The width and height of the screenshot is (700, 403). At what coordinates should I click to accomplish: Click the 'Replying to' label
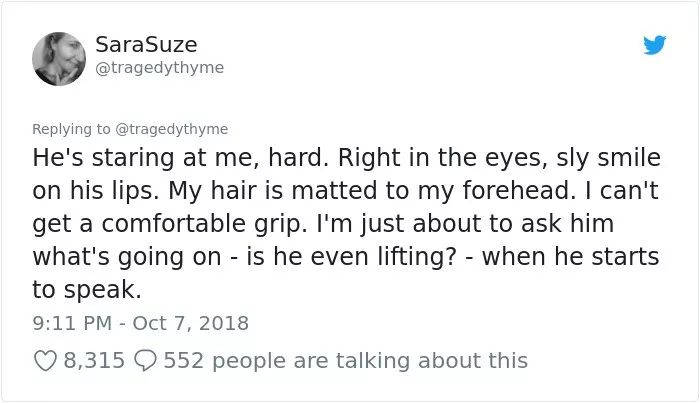pyautogui.click(x=71, y=129)
